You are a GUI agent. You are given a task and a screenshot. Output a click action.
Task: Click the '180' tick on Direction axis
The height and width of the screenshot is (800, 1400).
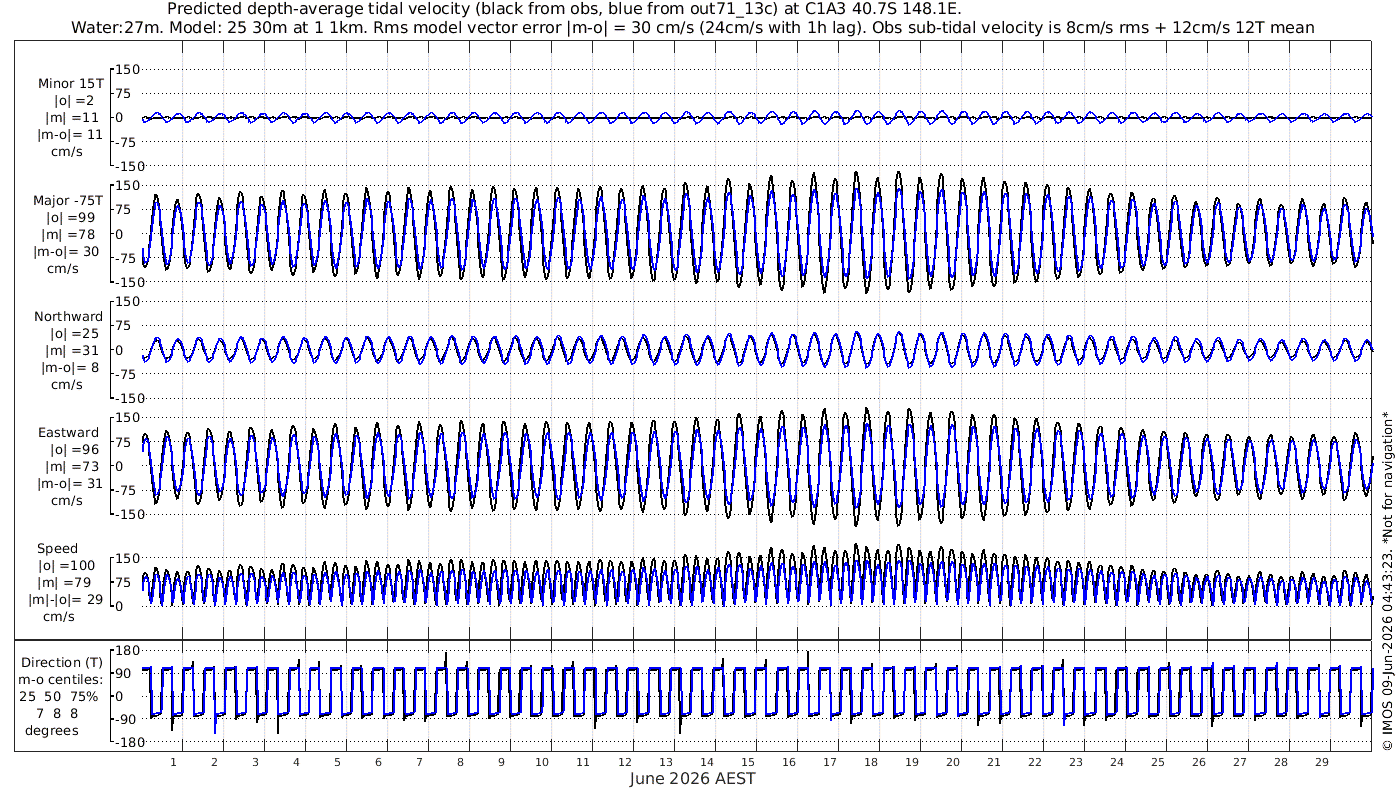[128, 651]
